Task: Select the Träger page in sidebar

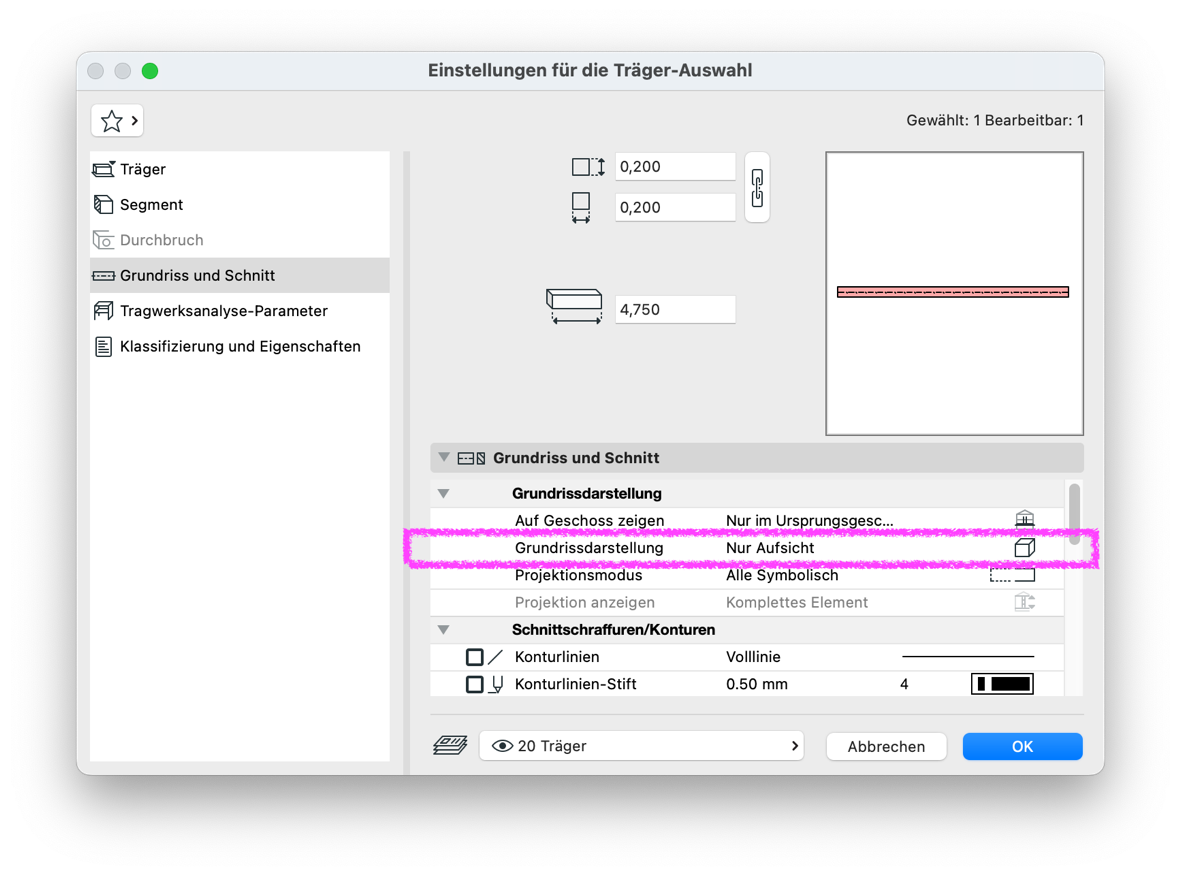Action: pos(240,169)
